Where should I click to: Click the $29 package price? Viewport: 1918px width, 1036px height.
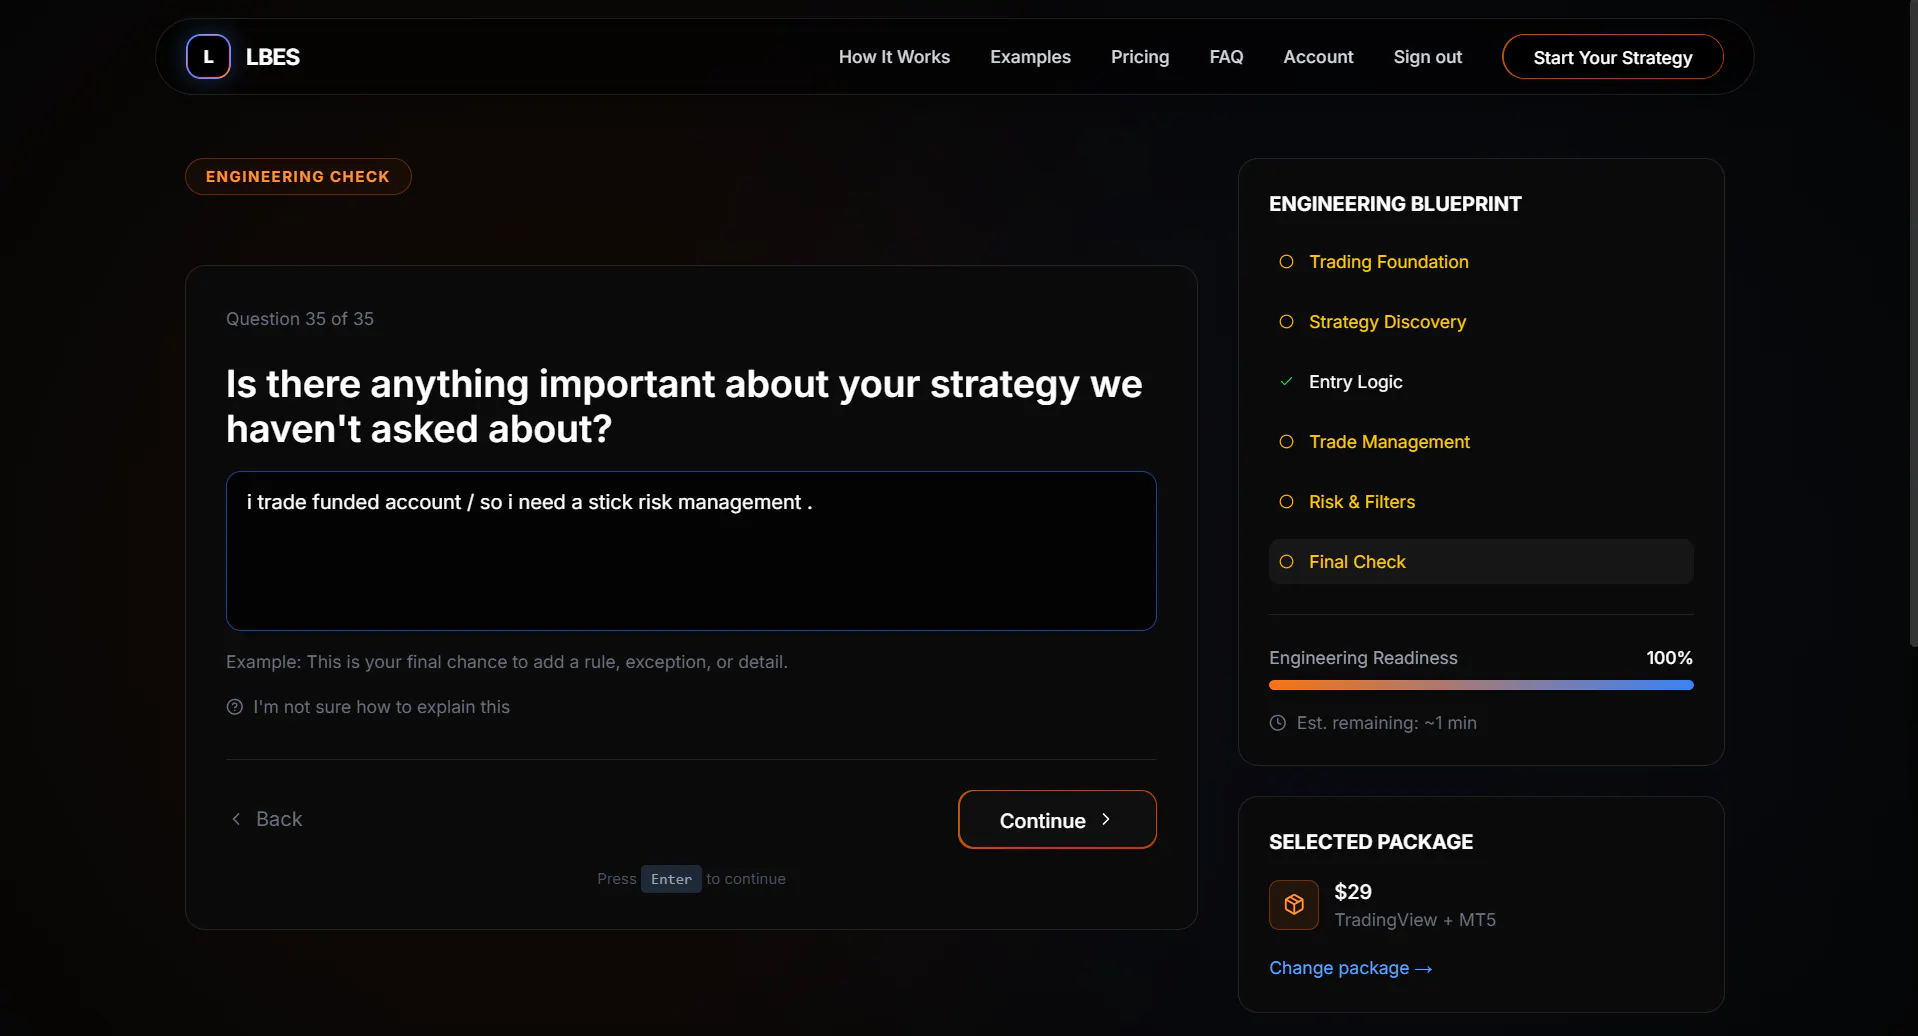(x=1353, y=892)
